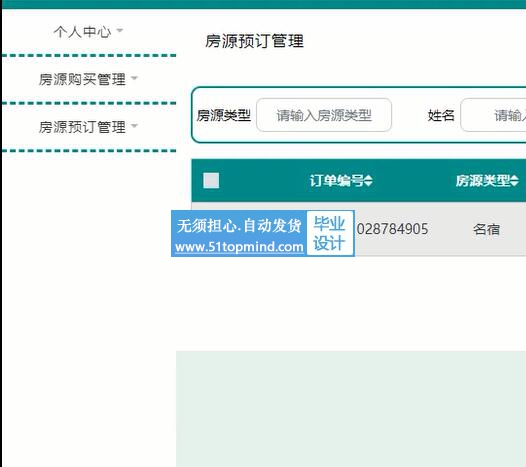This screenshot has height=467, width=526.
Task: Sort 订单编号 column descending with down arrow
Action: [368, 184]
